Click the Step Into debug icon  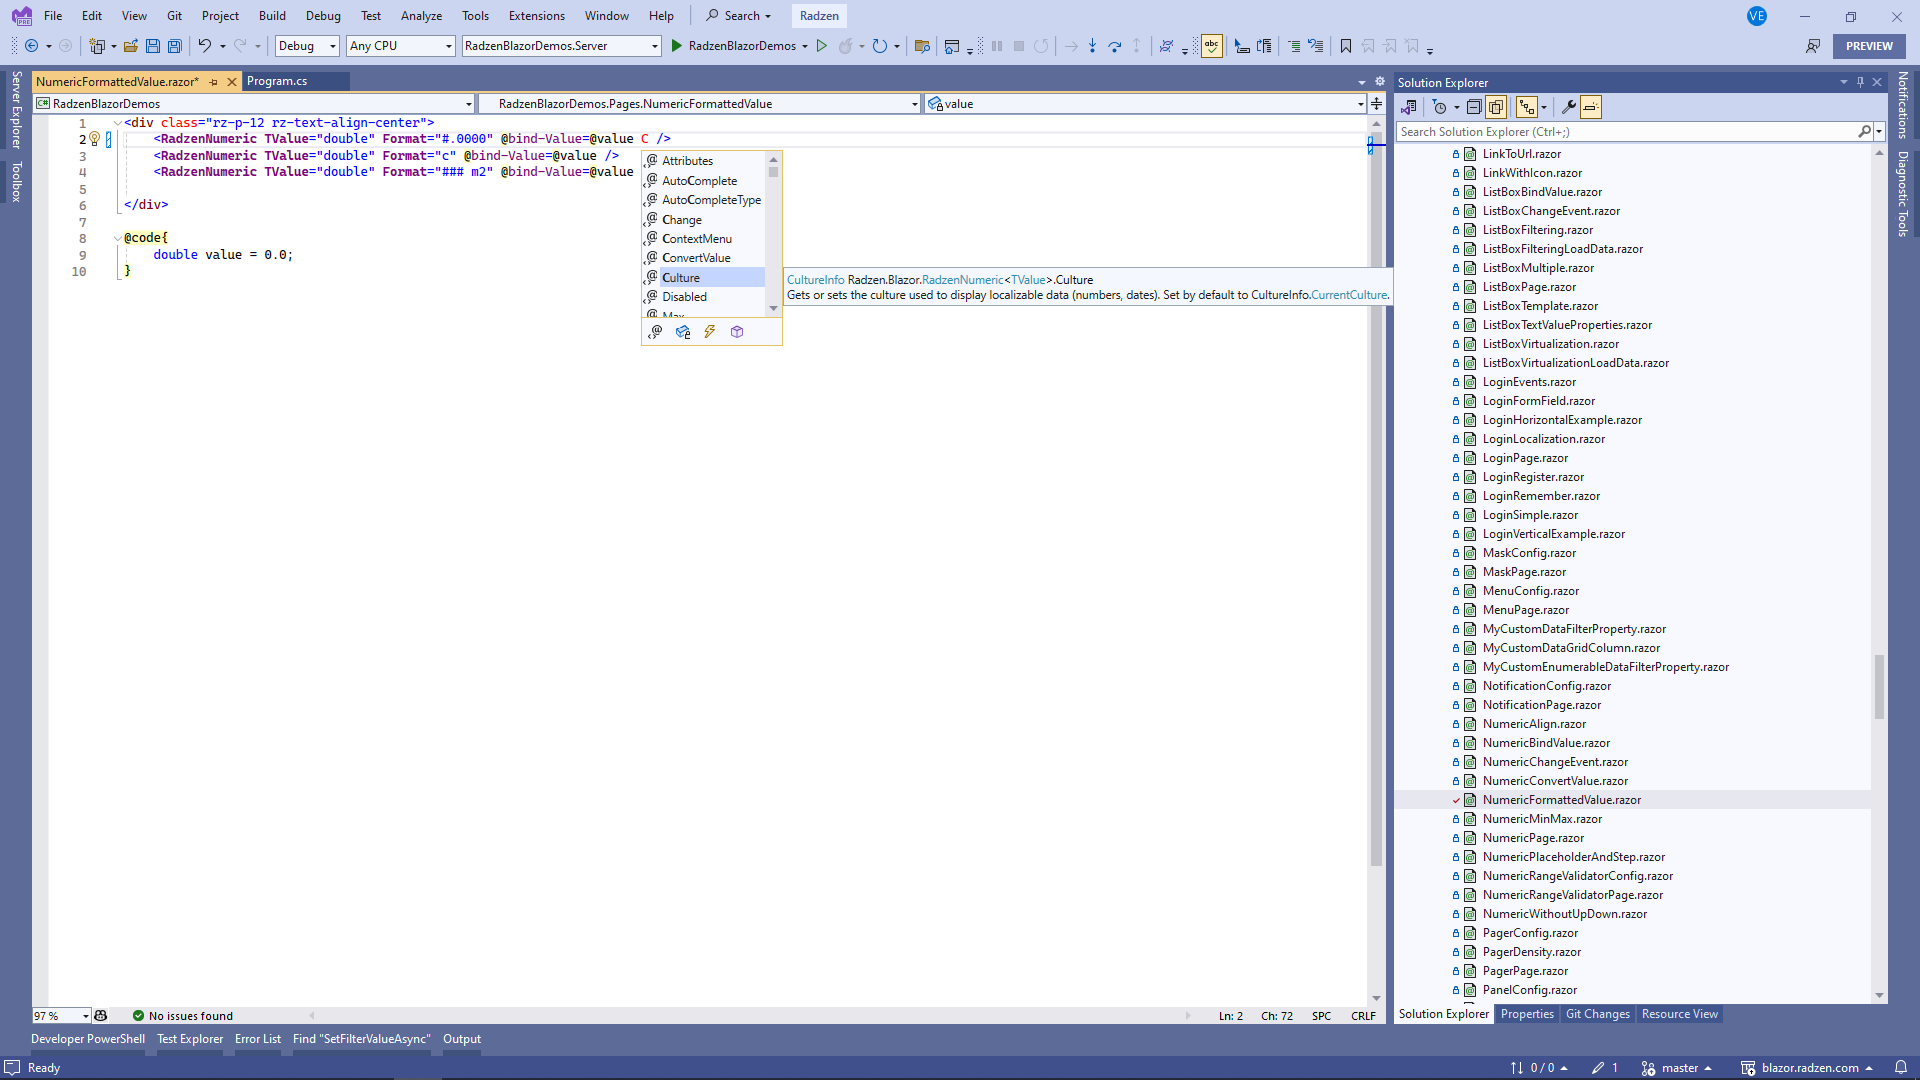[x=1092, y=46]
